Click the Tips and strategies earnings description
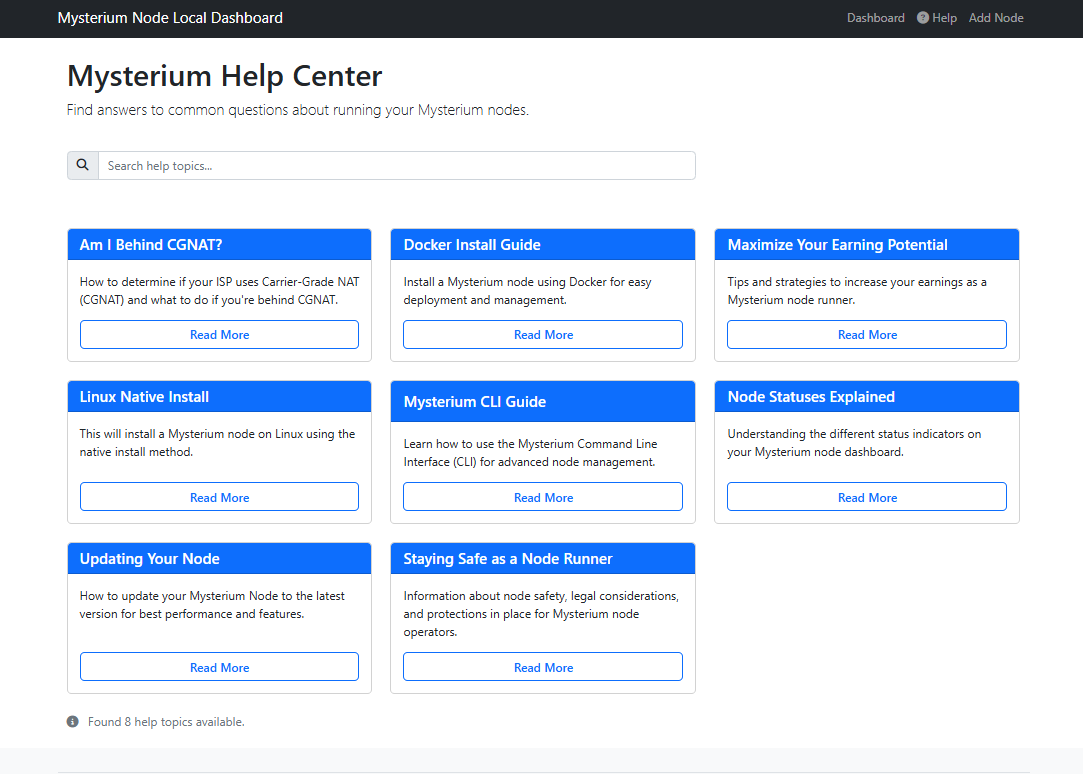Image resolution: width=1083 pixels, height=774 pixels. [856, 291]
